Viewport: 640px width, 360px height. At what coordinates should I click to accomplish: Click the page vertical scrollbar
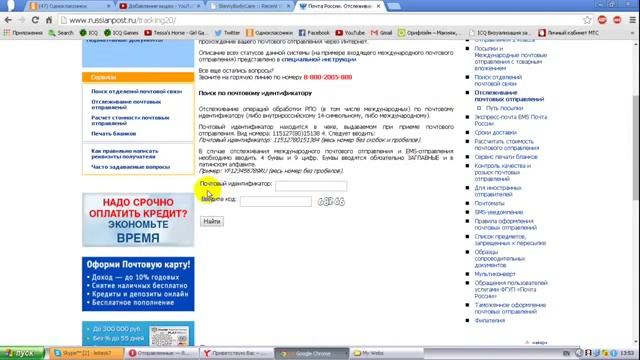tap(636, 147)
